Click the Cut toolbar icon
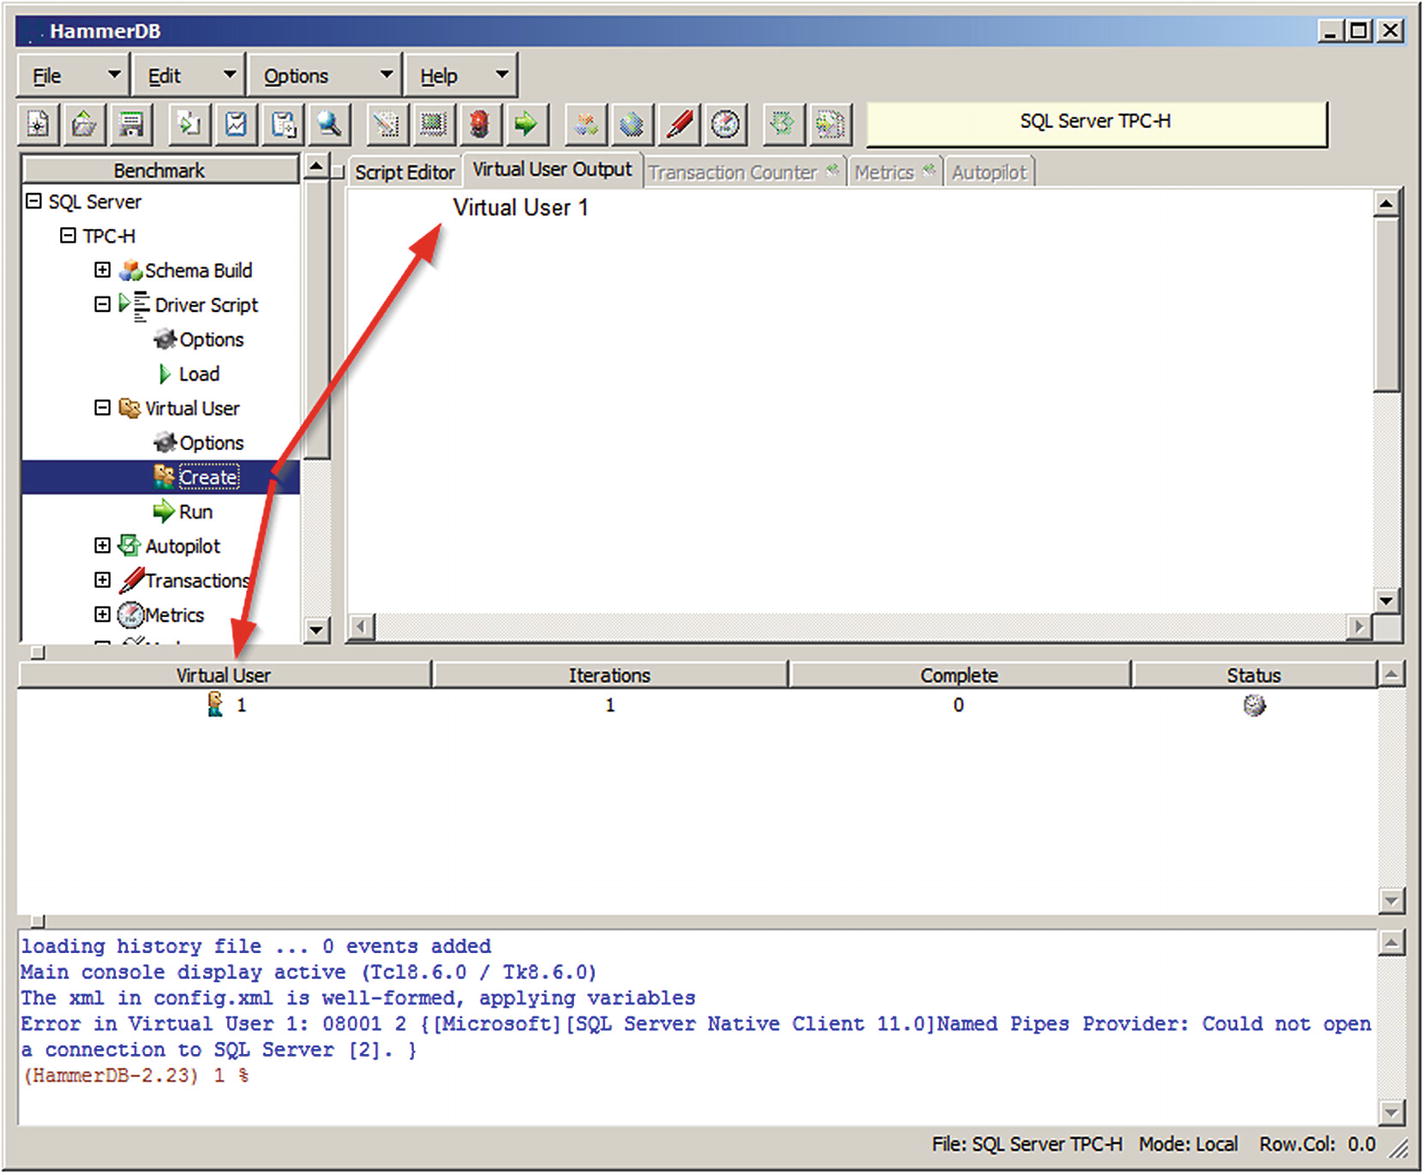The width and height of the screenshot is (1425, 1175). coord(236,124)
